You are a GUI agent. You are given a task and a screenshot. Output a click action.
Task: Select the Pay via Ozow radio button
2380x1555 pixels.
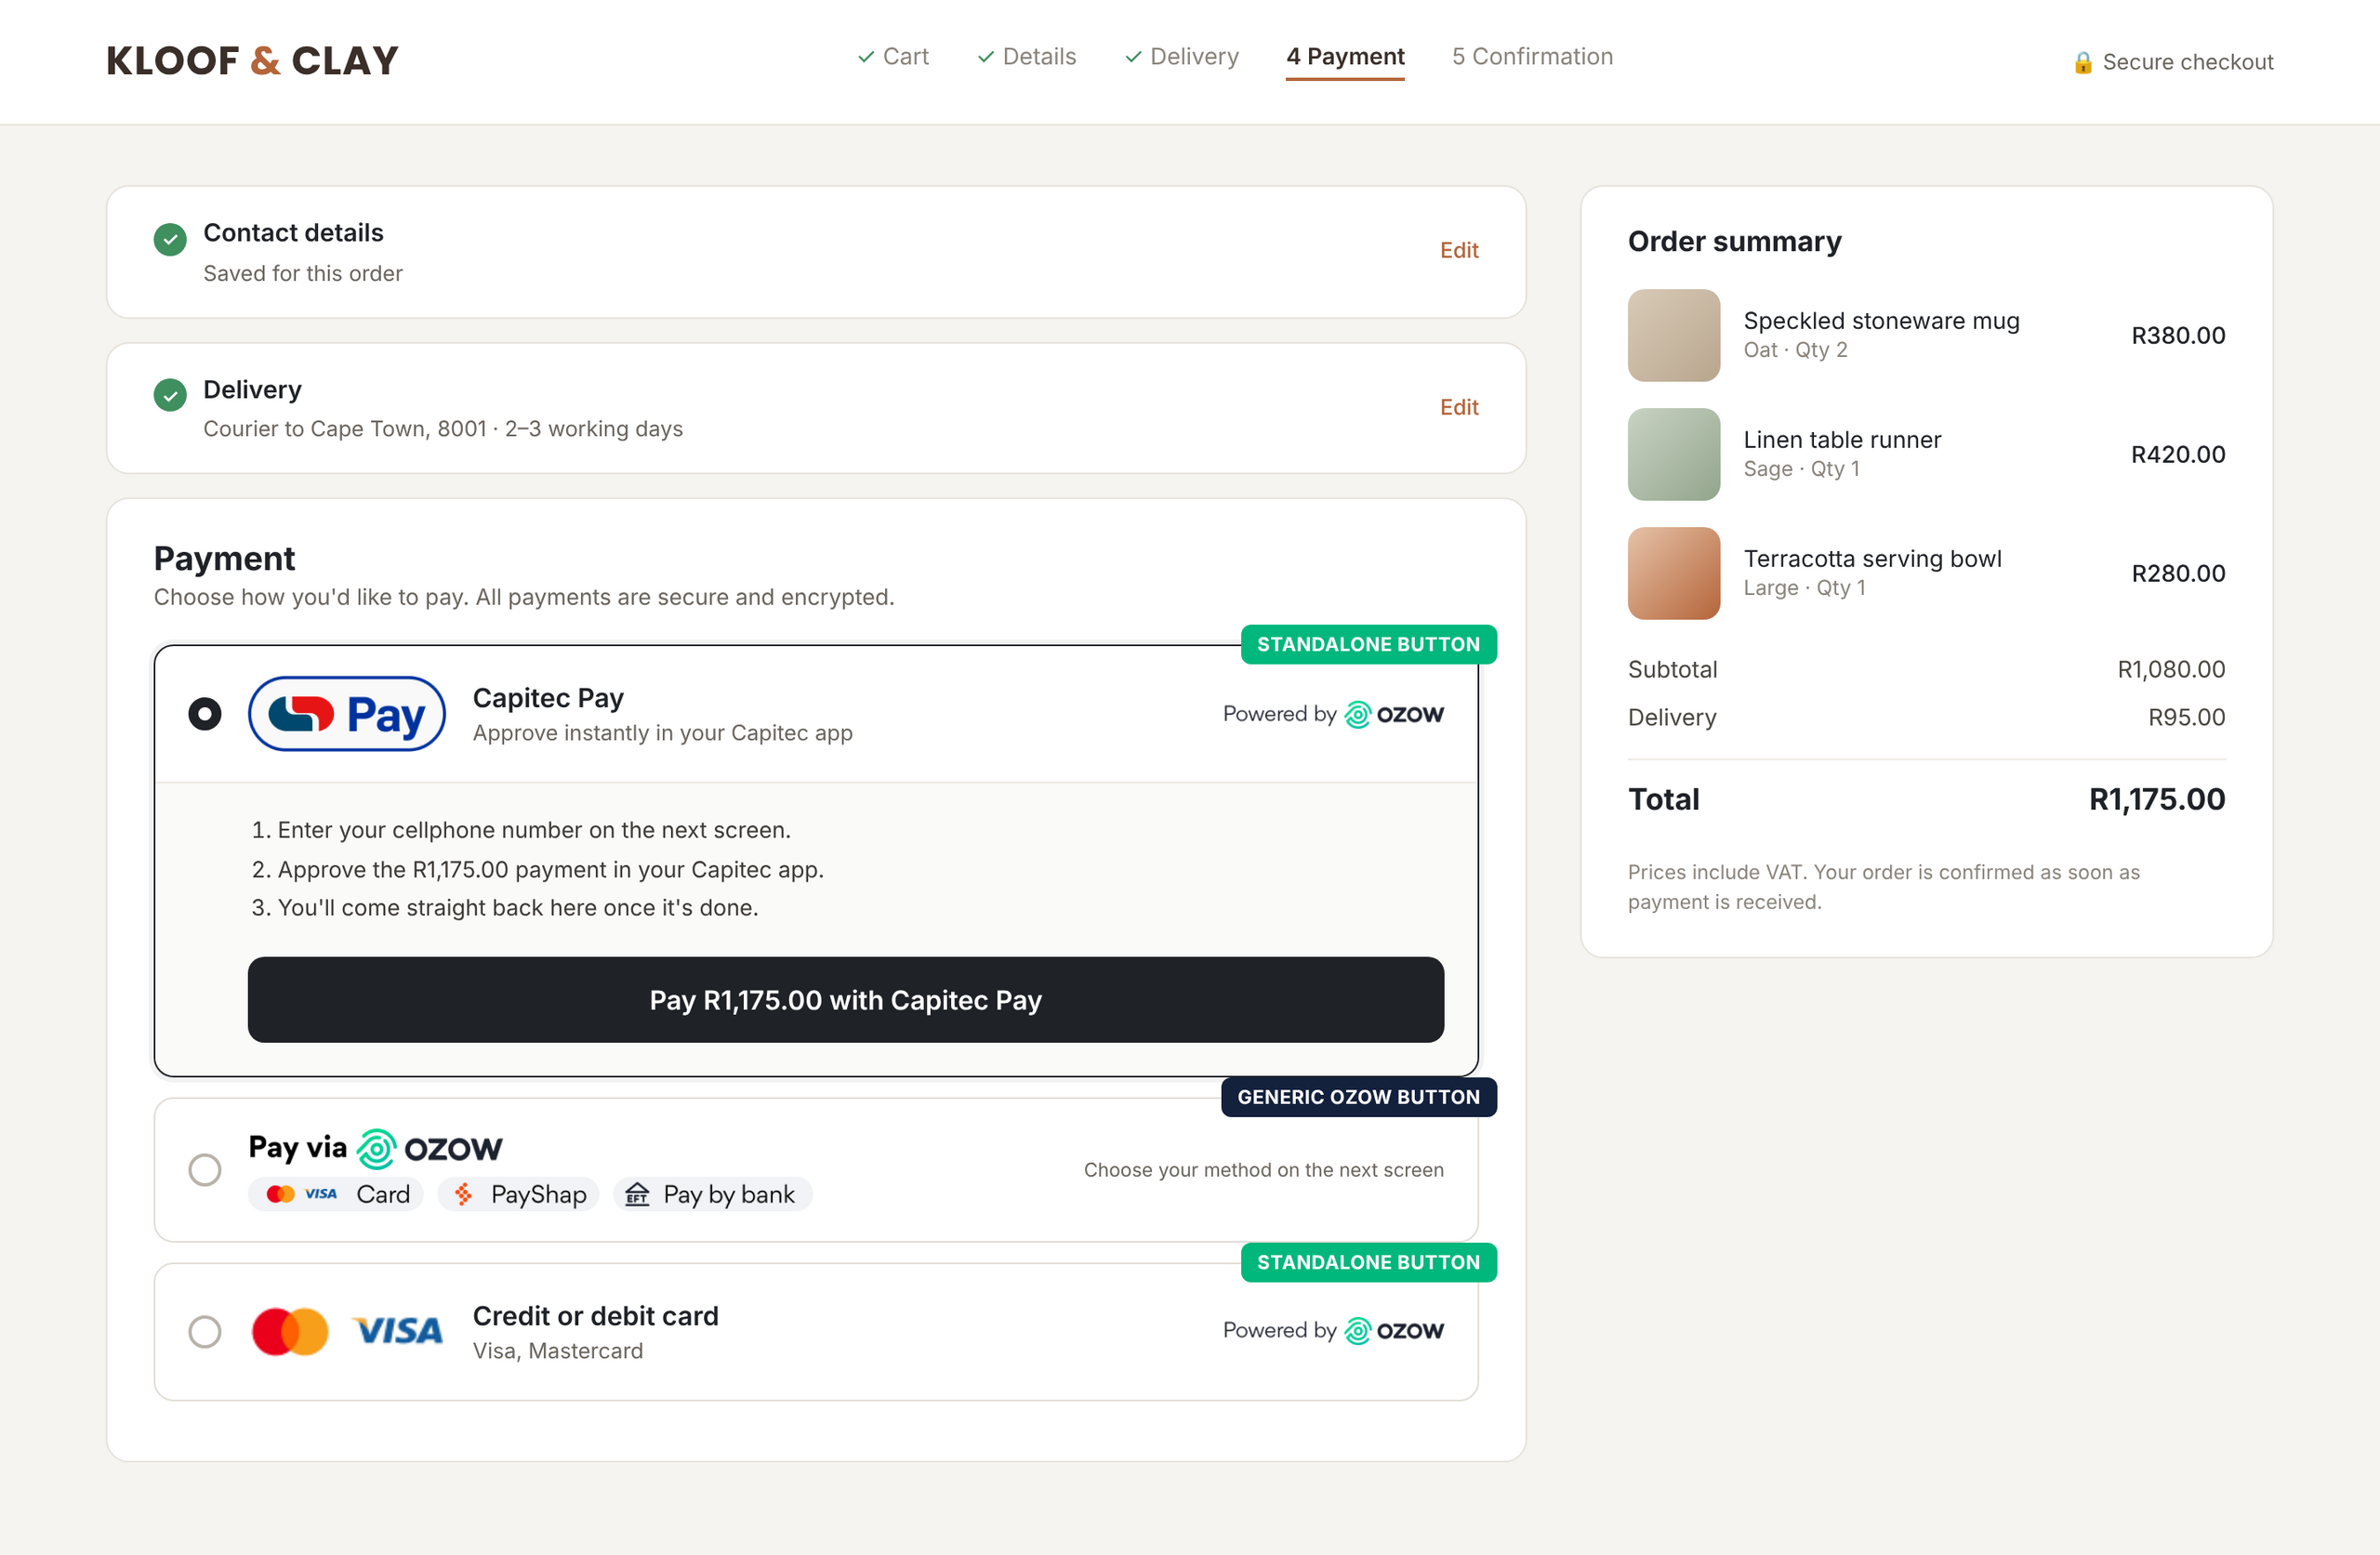click(205, 1169)
